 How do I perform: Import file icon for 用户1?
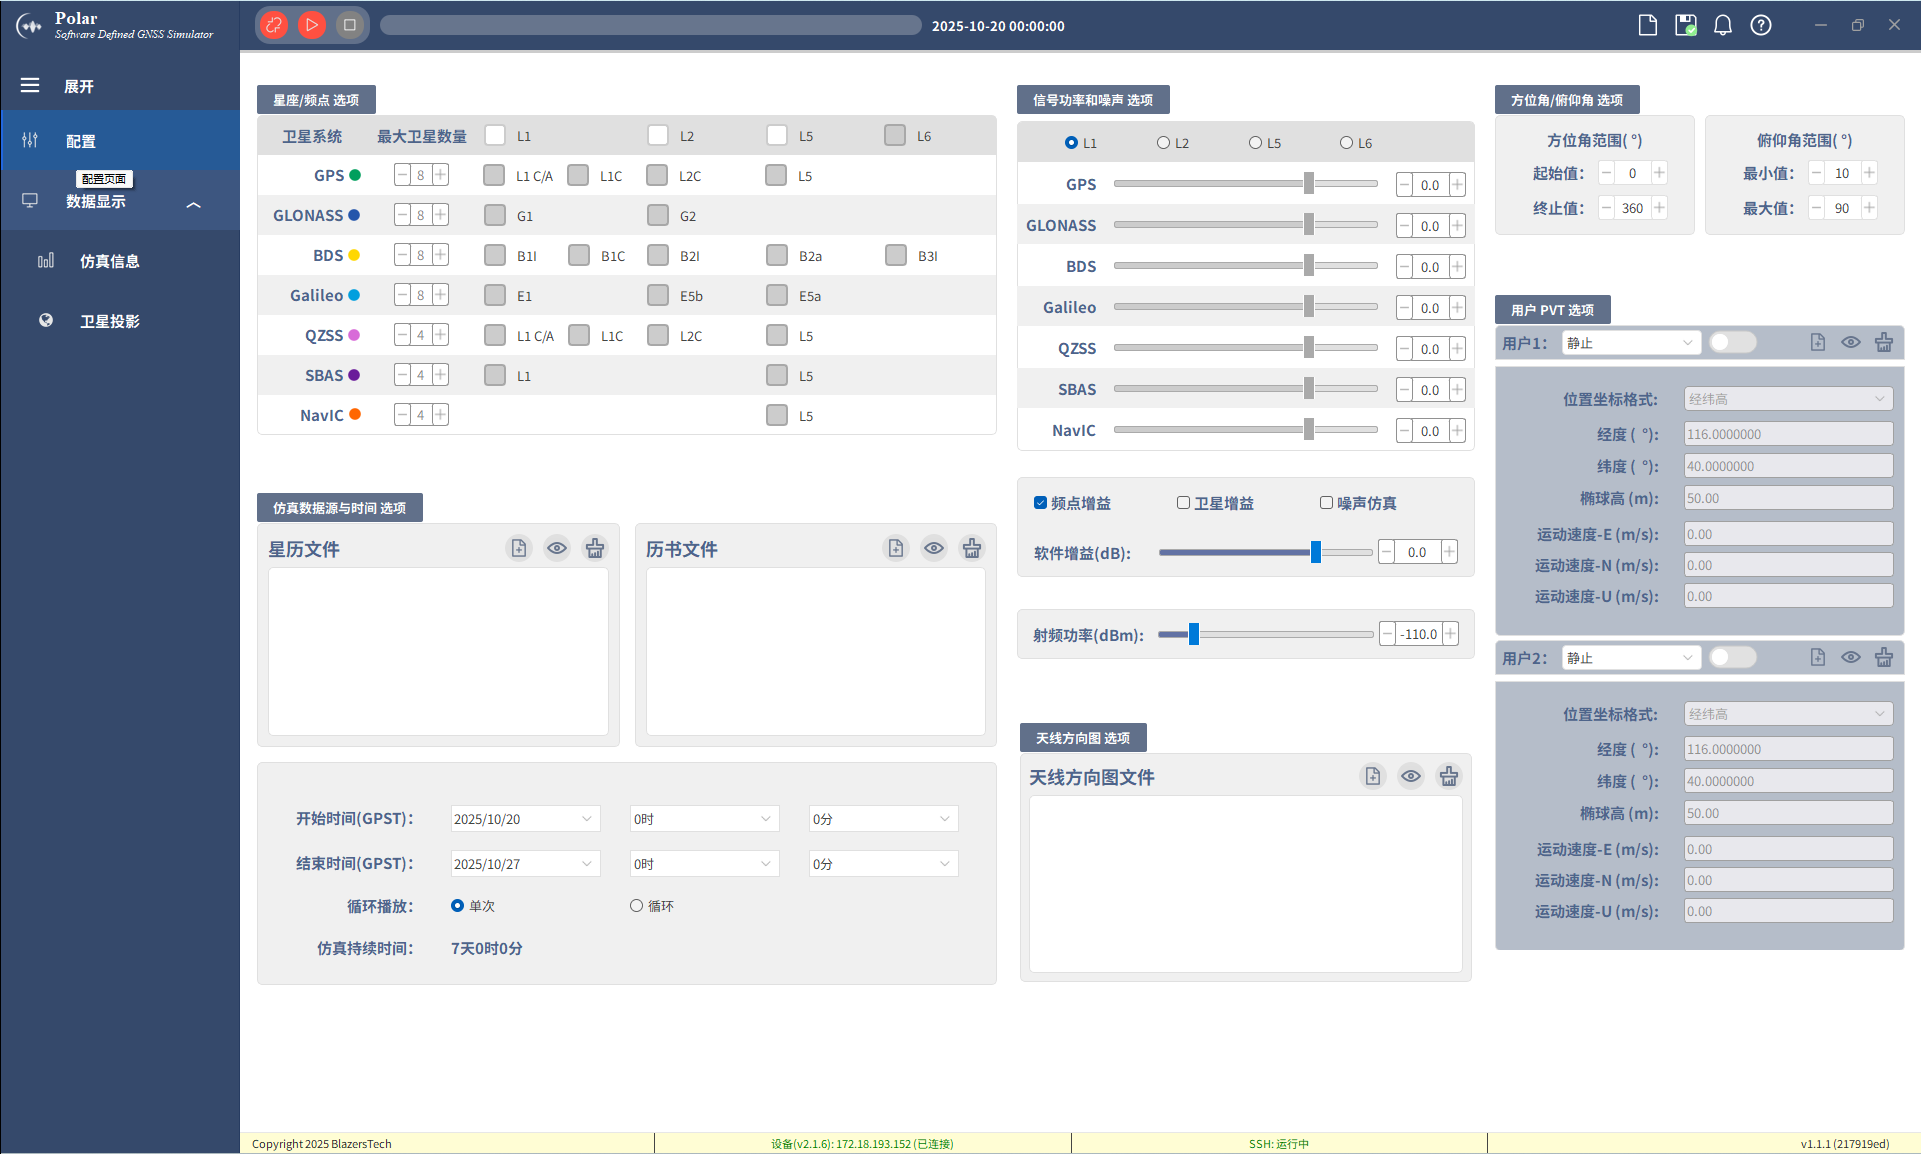1818,342
